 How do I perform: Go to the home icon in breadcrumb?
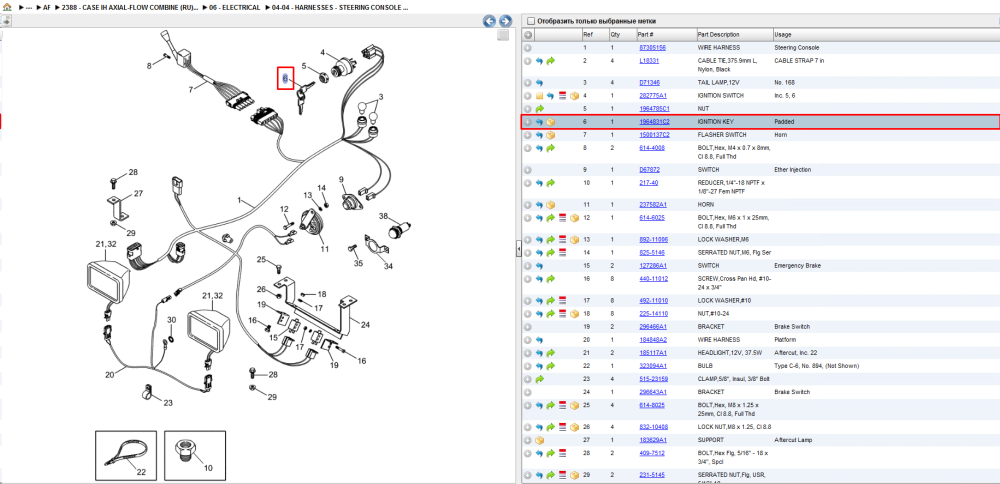[x=8, y=7]
